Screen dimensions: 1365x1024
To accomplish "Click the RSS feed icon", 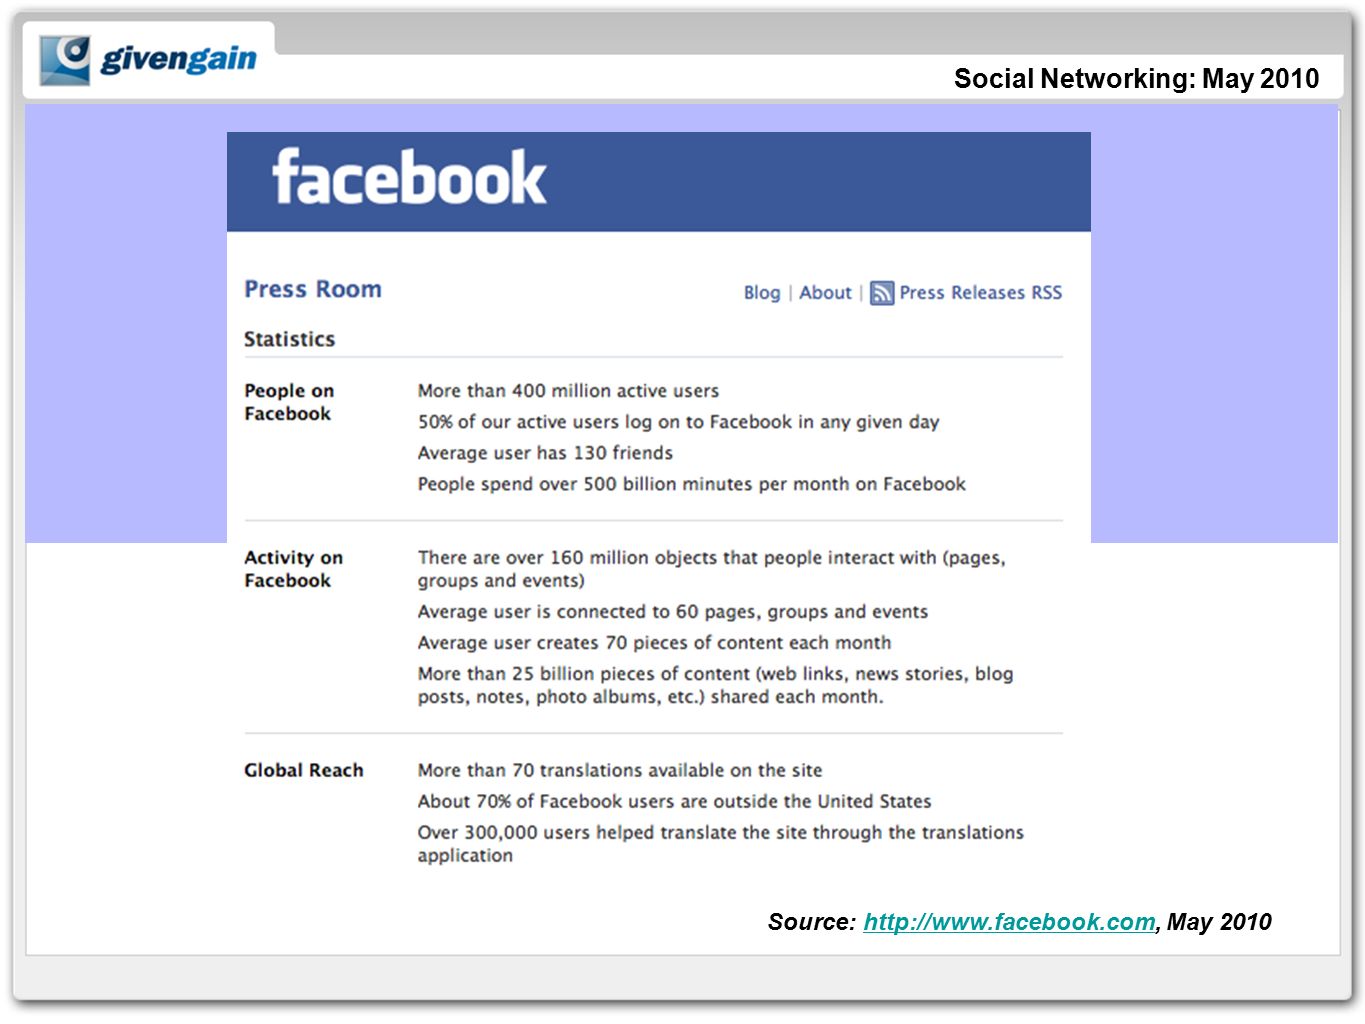I will [x=882, y=293].
